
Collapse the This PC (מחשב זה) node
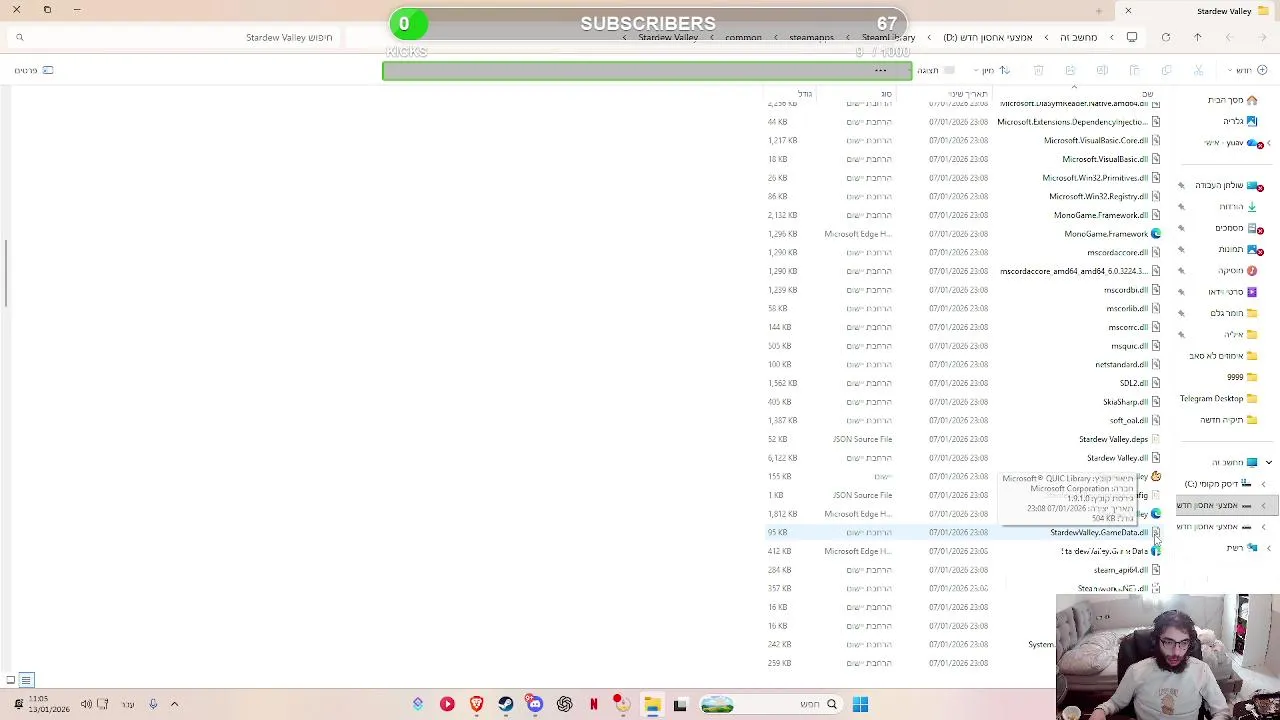coord(1268,462)
